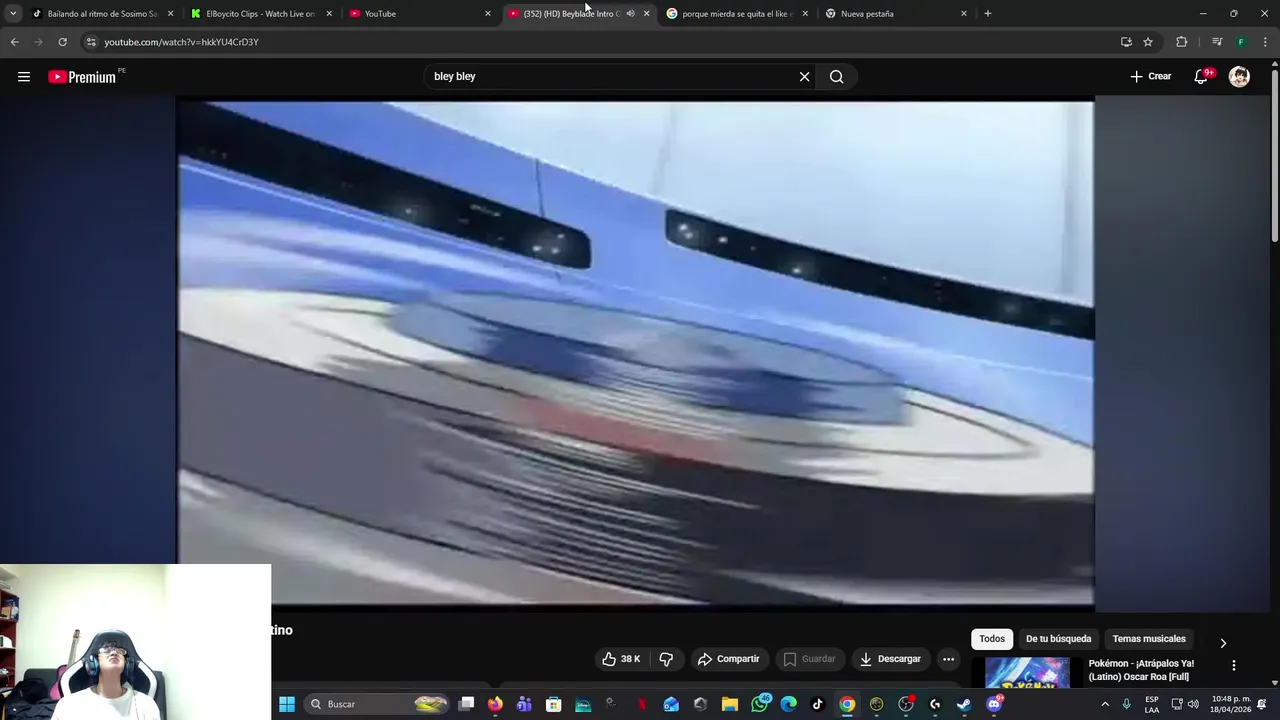Clear the search text with the X
1280x720 pixels.
[804, 77]
